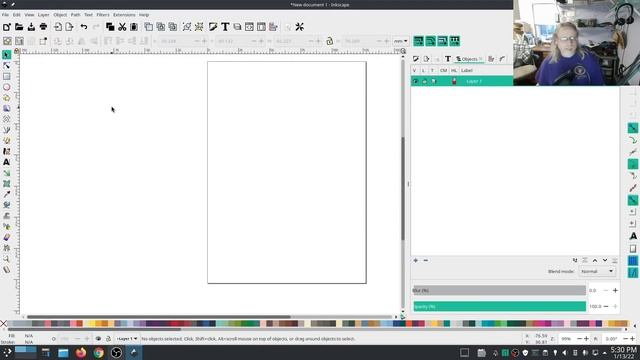
Task: Open the Layer 1 dropdown in status bar
Action: (x=127, y=339)
